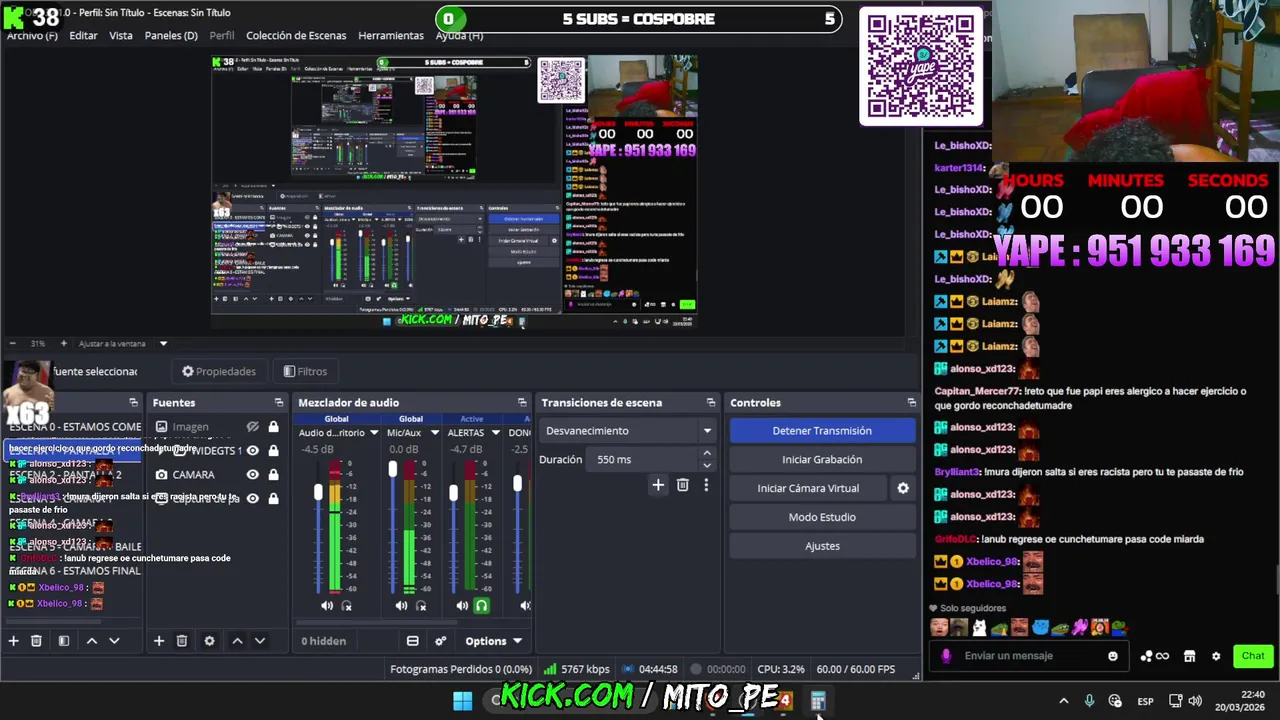The width and height of the screenshot is (1280, 720).
Task: Adjust Audio del escritorio volume fader
Action: point(318,492)
